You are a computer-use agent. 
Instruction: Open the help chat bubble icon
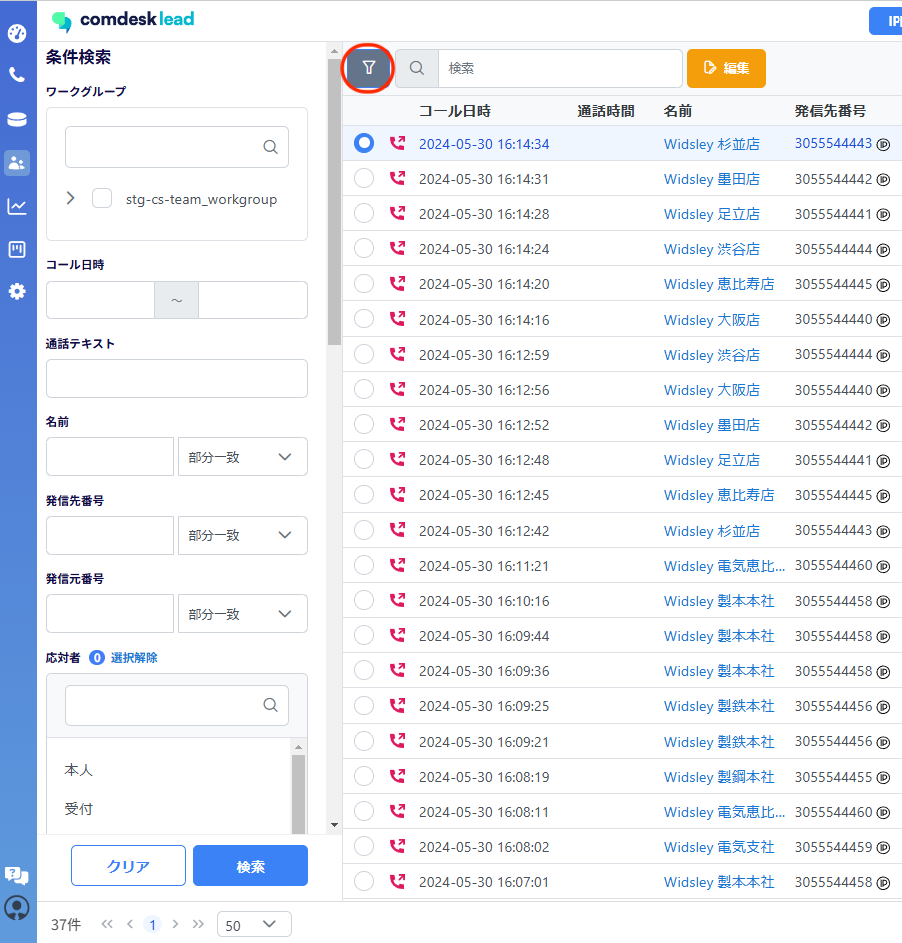coord(17,876)
